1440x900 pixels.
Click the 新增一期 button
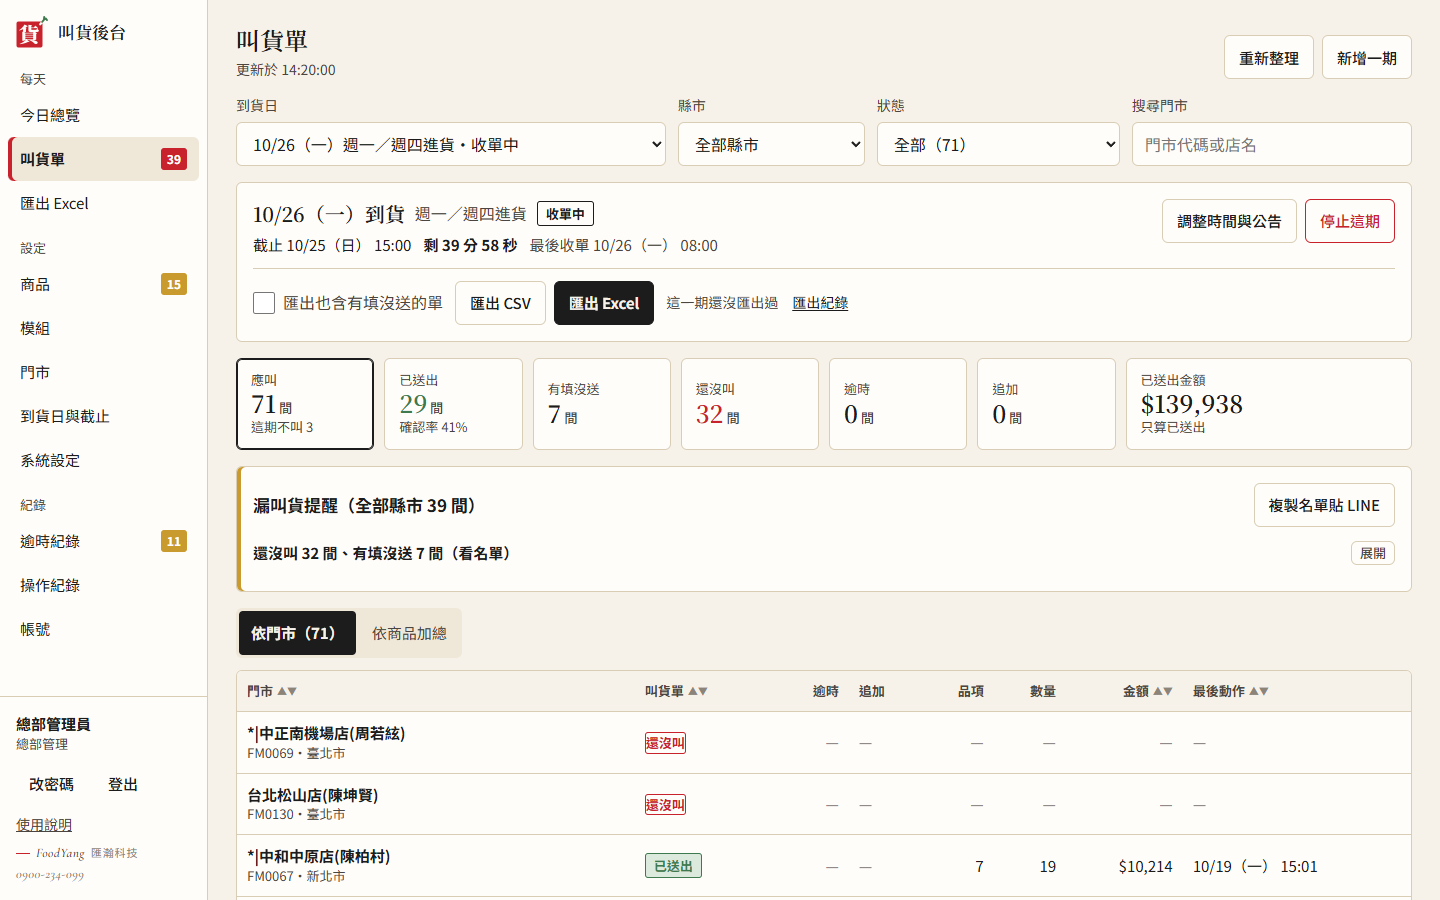point(1366,57)
